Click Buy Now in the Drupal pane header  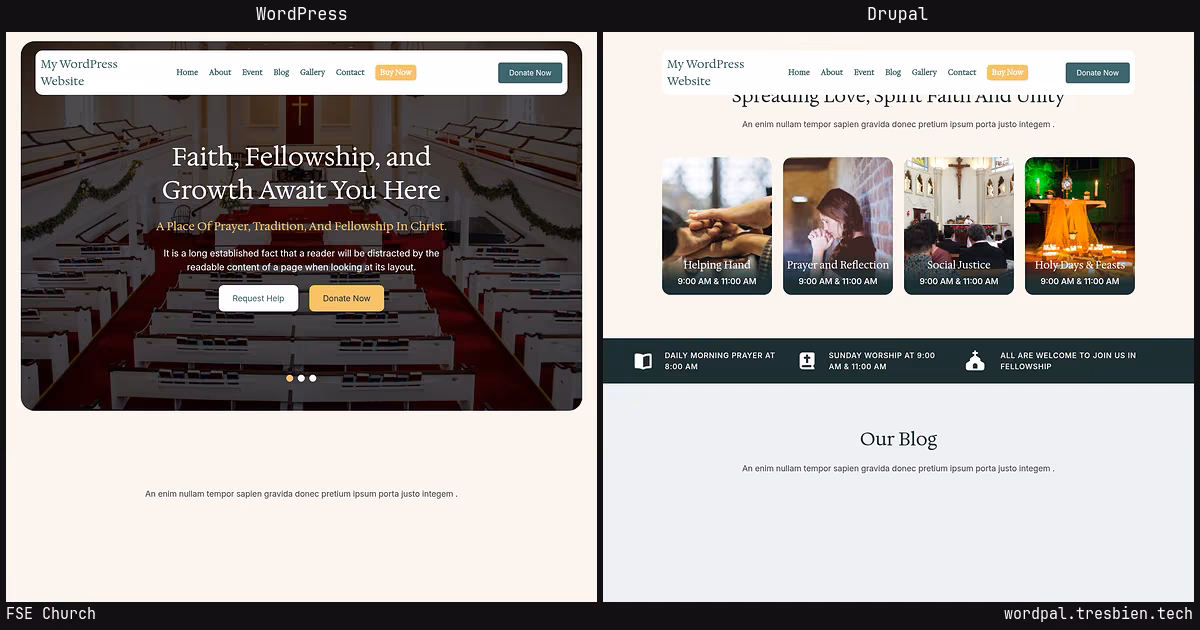[x=1007, y=72]
